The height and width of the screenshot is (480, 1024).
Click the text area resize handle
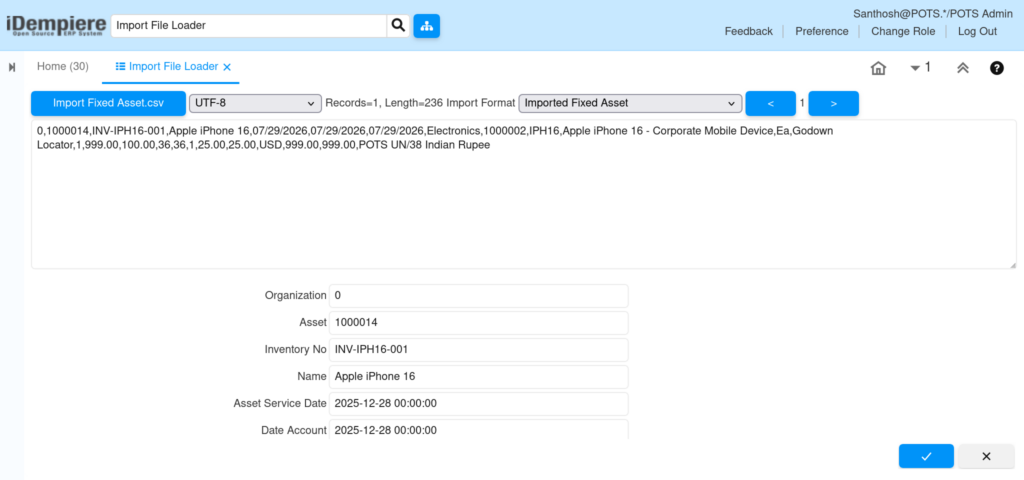pyautogui.click(x=1012, y=264)
